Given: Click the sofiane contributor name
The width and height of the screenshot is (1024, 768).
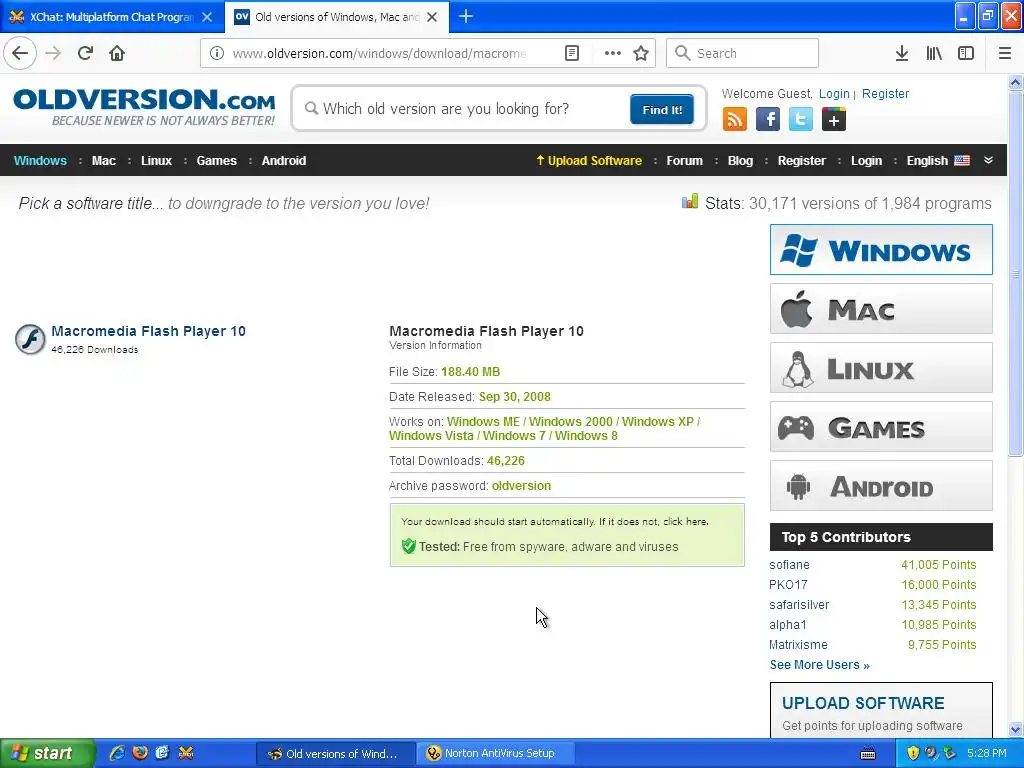Looking at the screenshot, I should [789, 565].
